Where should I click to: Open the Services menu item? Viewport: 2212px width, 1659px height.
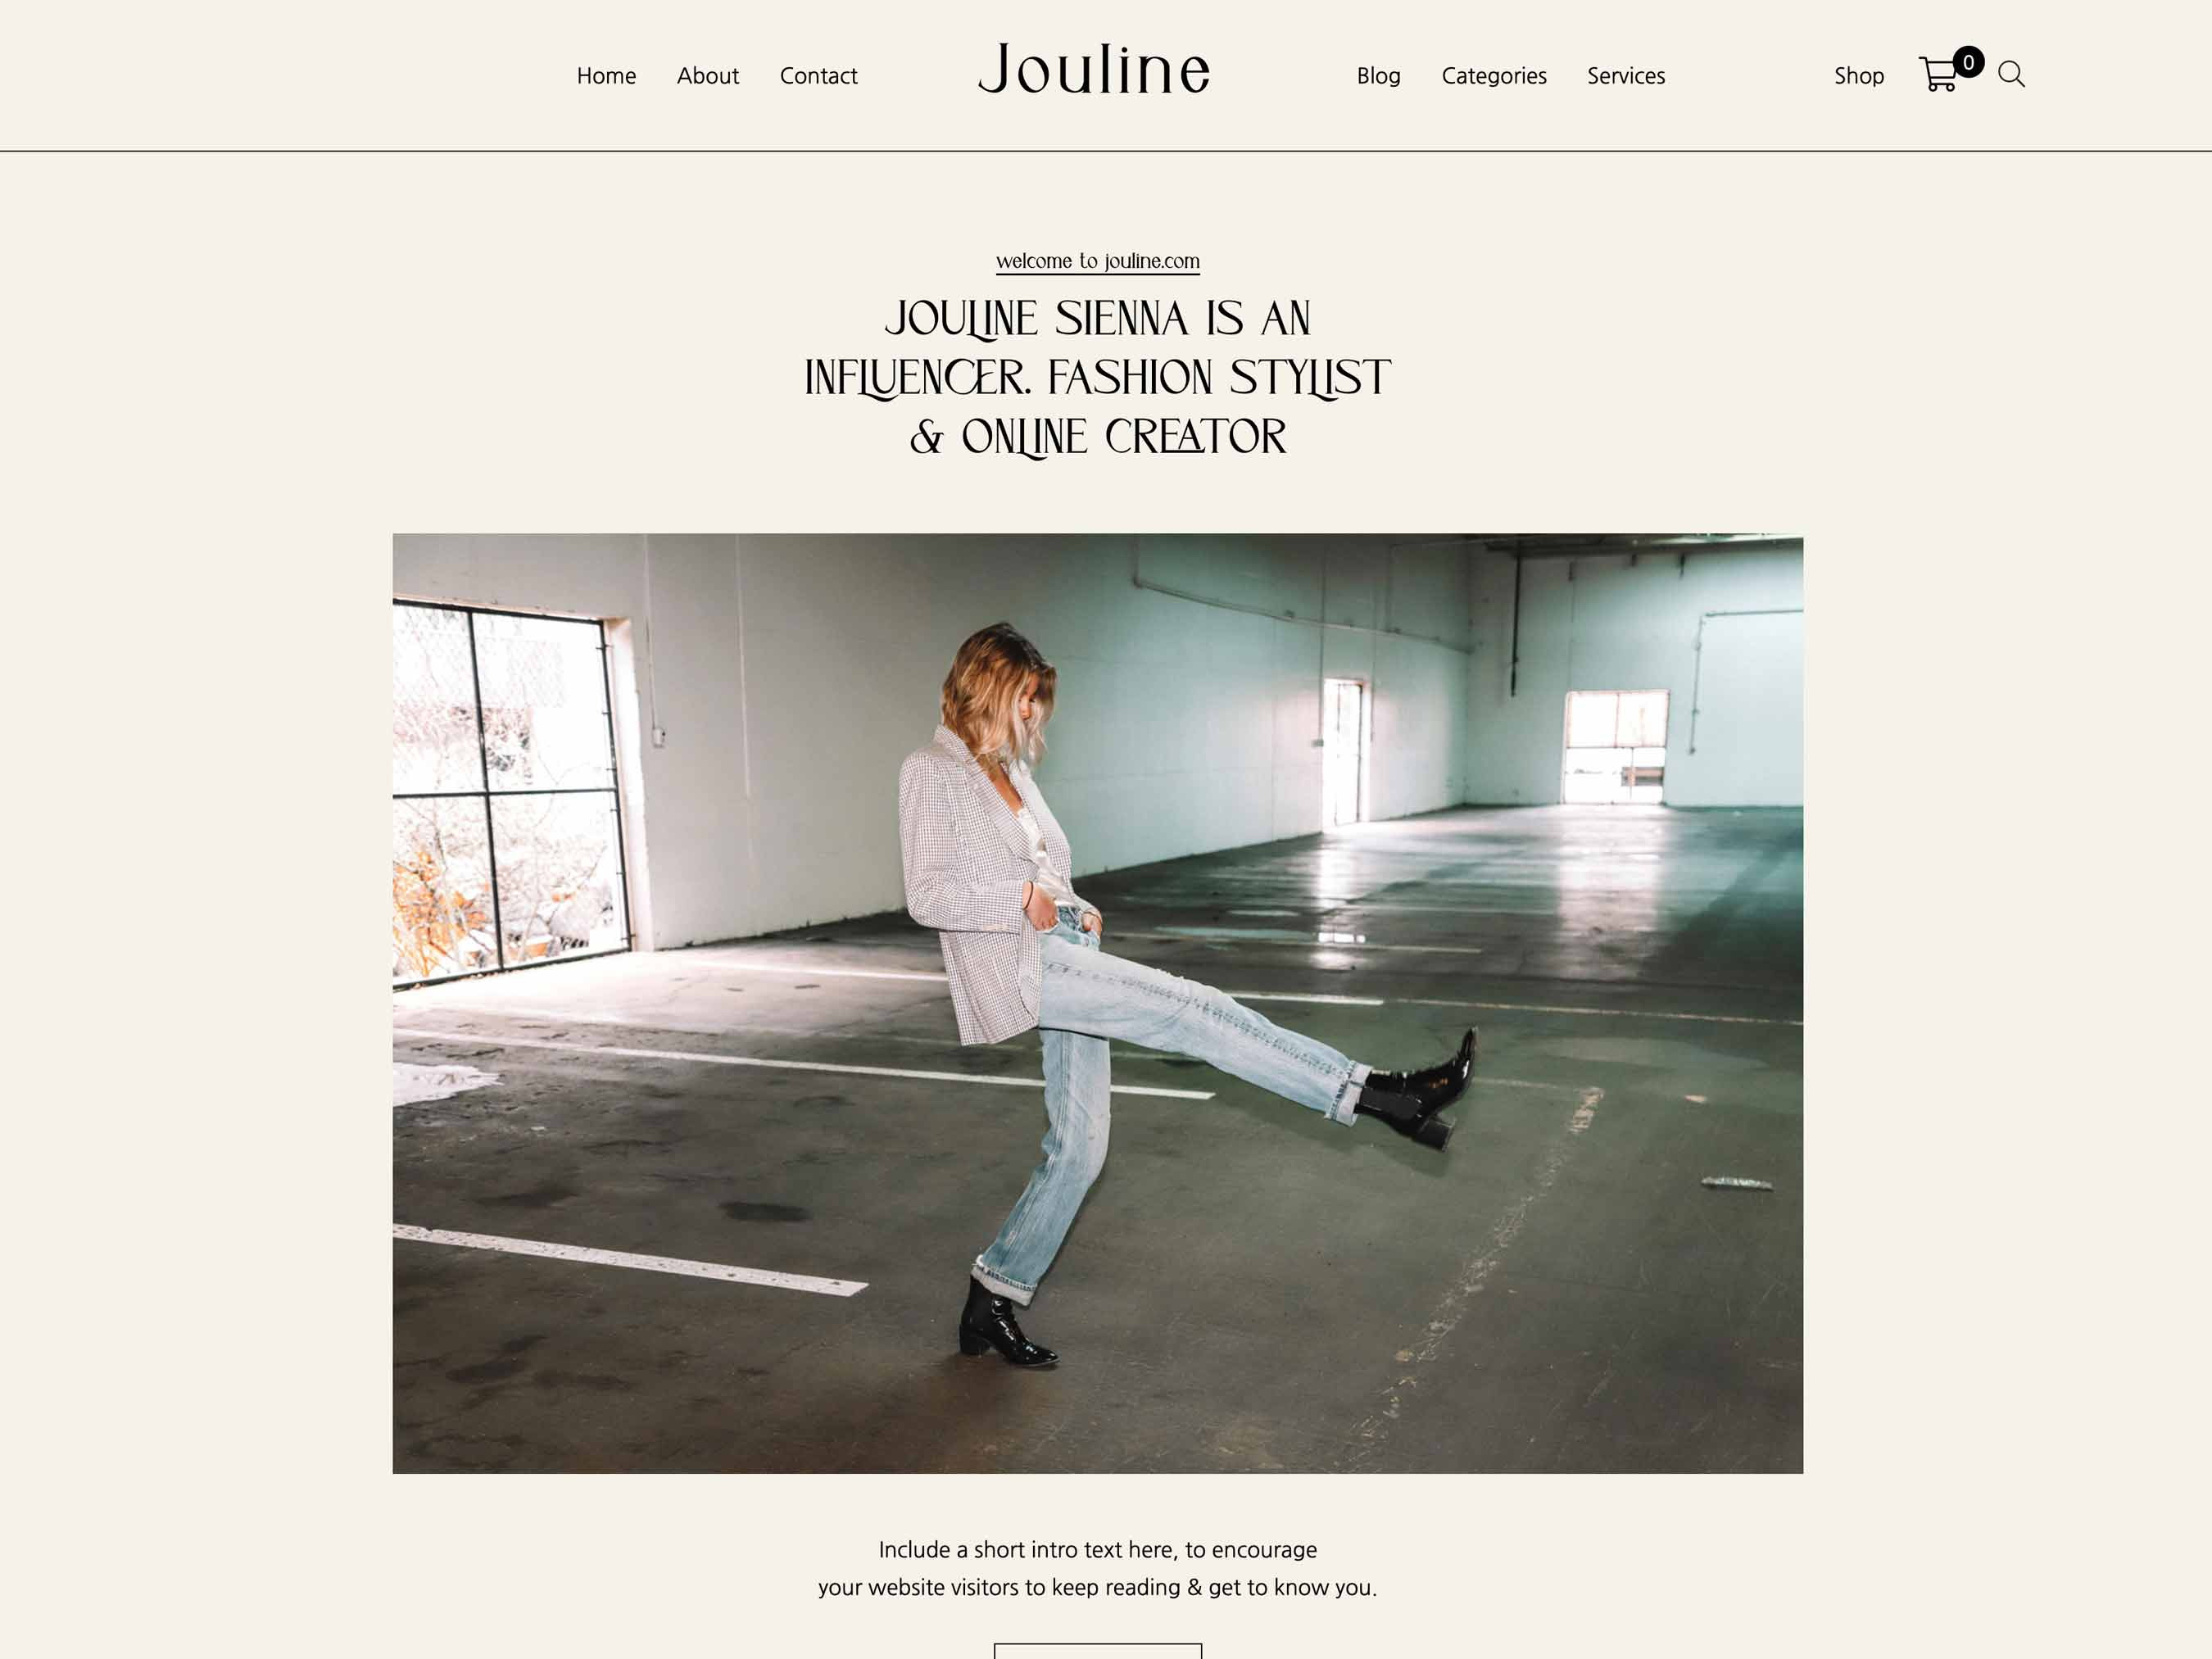point(1626,76)
